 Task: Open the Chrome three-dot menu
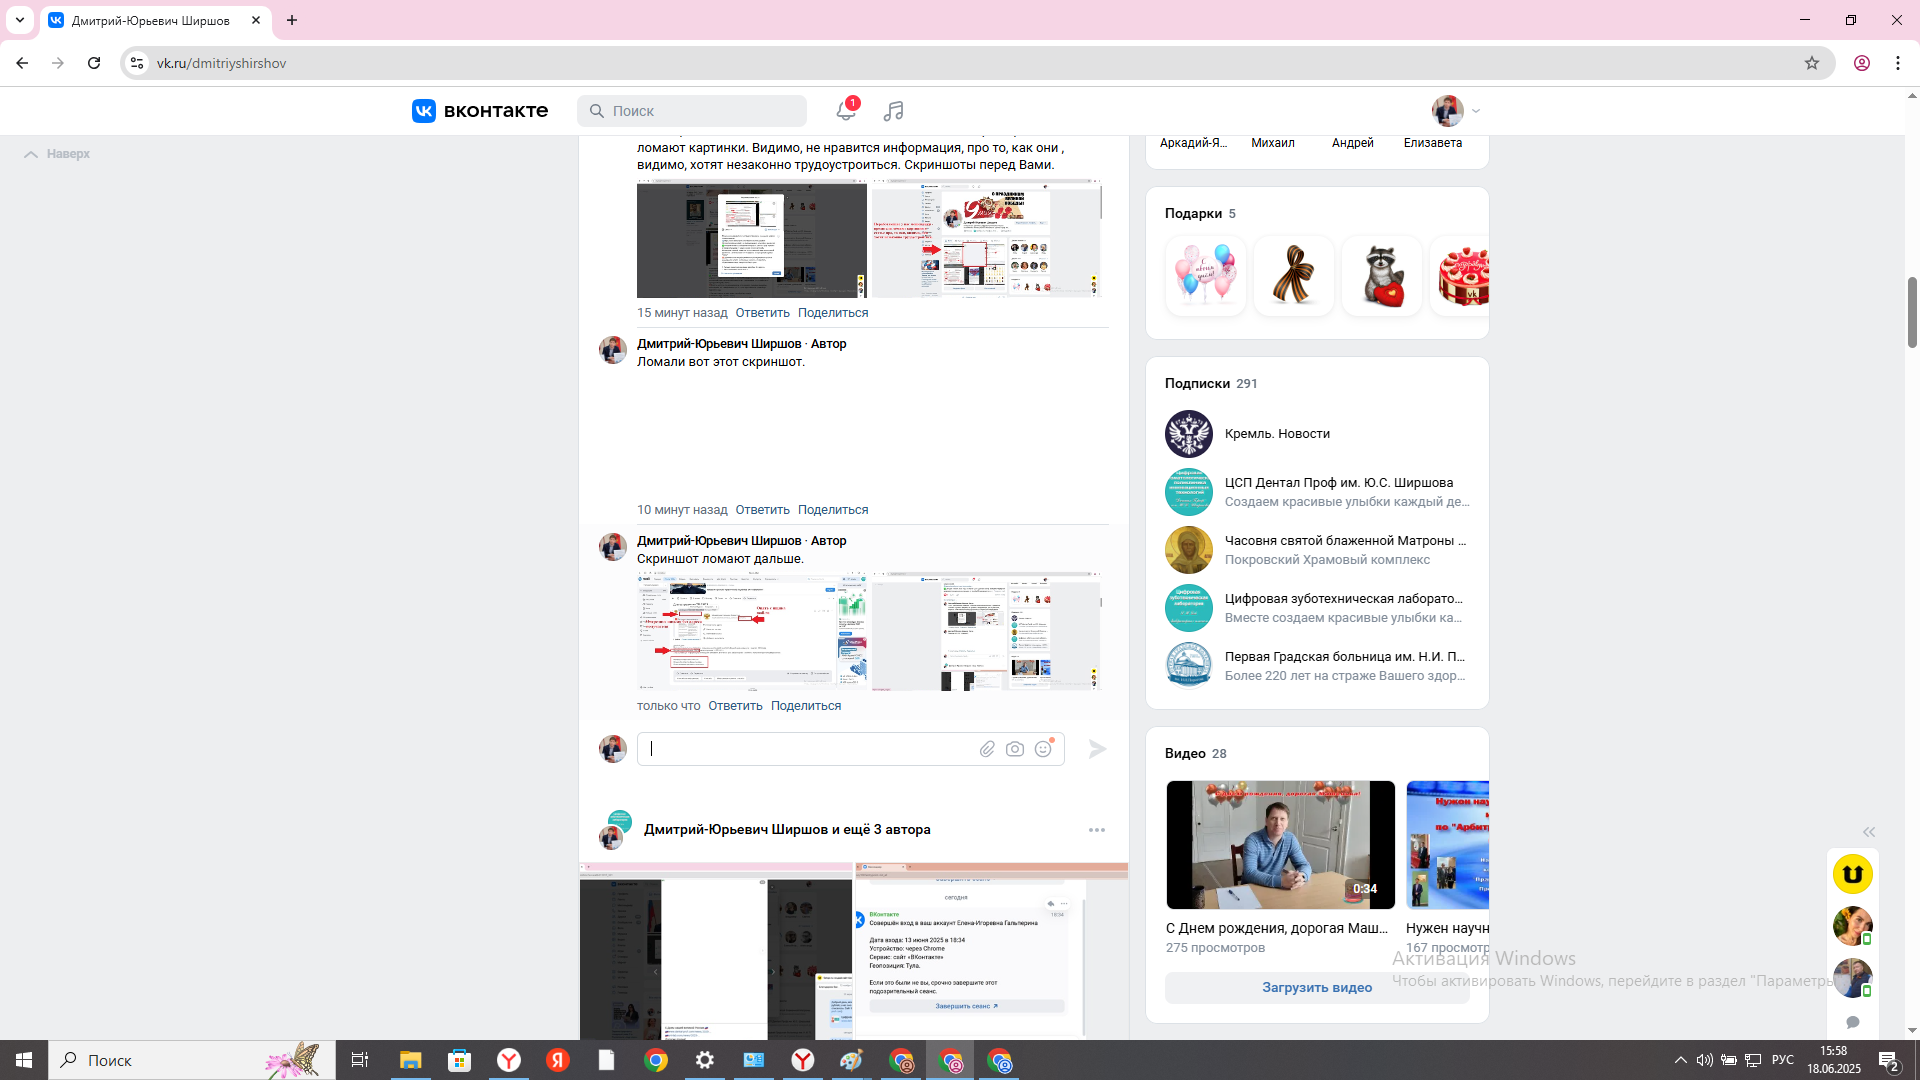[x=1898, y=63]
